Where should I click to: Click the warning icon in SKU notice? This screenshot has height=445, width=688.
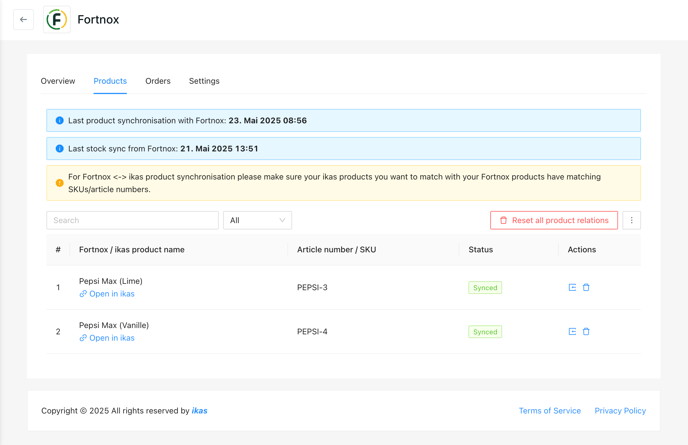59,183
